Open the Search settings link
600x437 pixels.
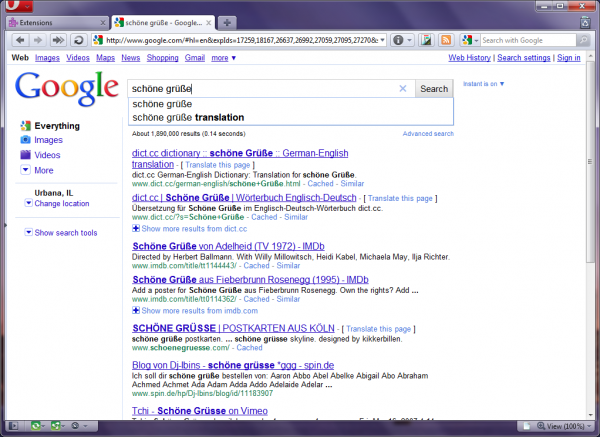[523, 58]
